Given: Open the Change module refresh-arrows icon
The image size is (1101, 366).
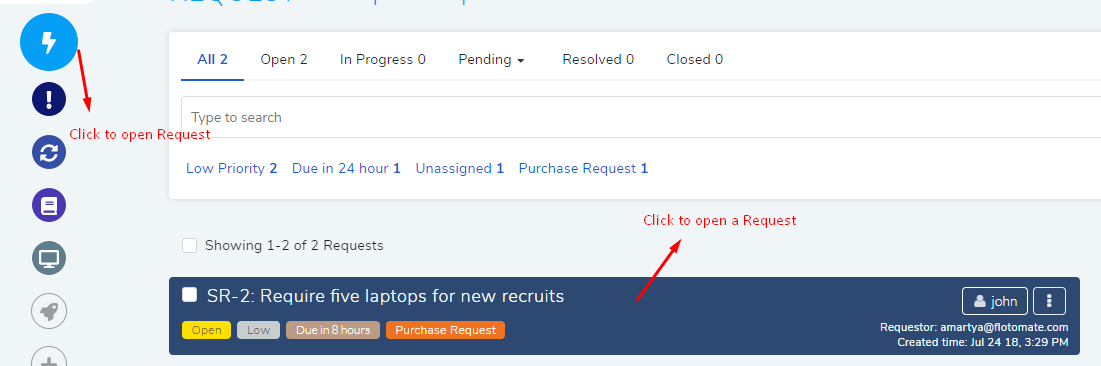Looking at the screenshot, I should (x=48, y=152).
